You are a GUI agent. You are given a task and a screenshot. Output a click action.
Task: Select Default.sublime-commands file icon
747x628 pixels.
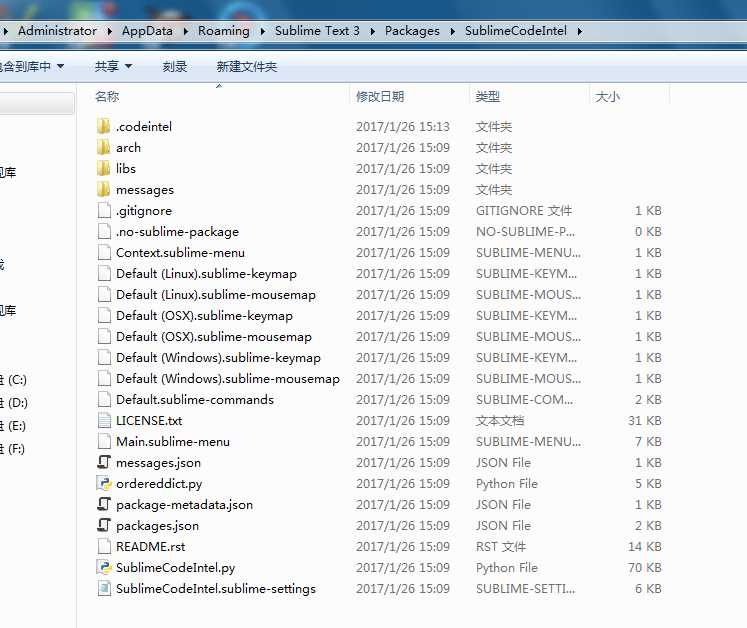(104, 399)
